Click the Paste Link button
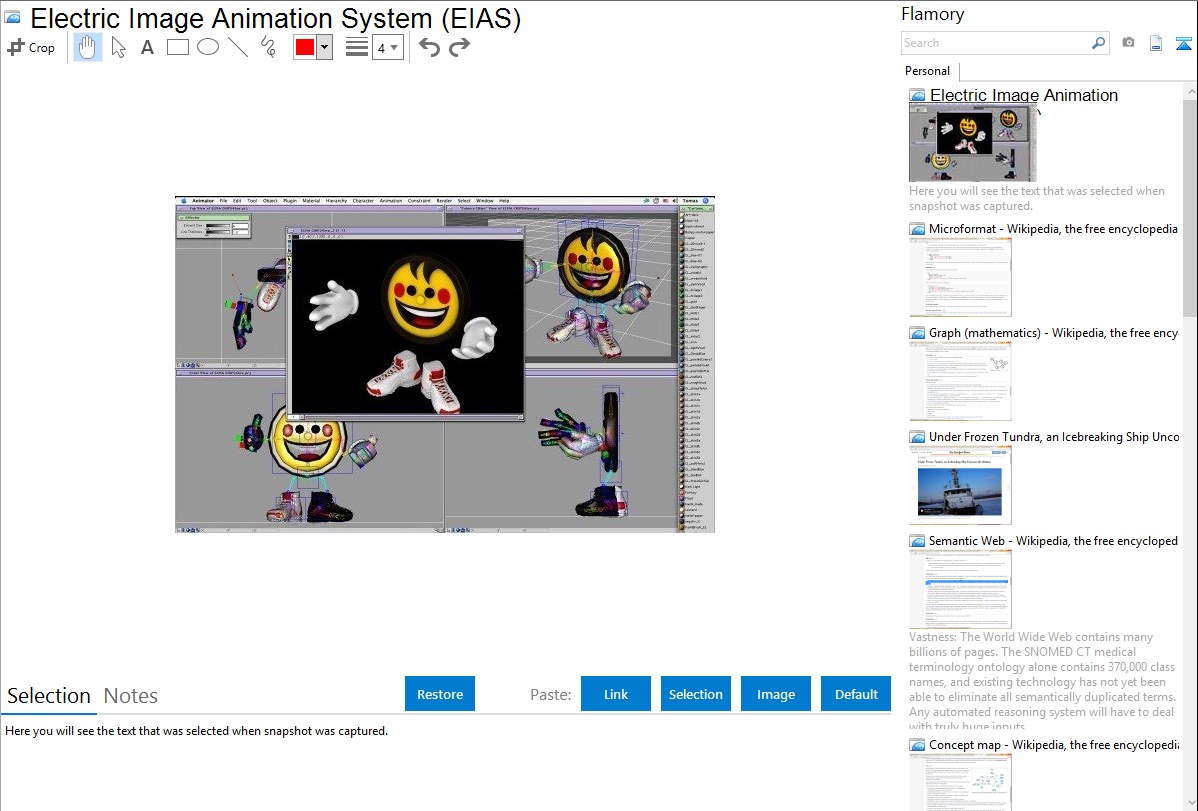The image size is (1198, 811). pos(616,694)
